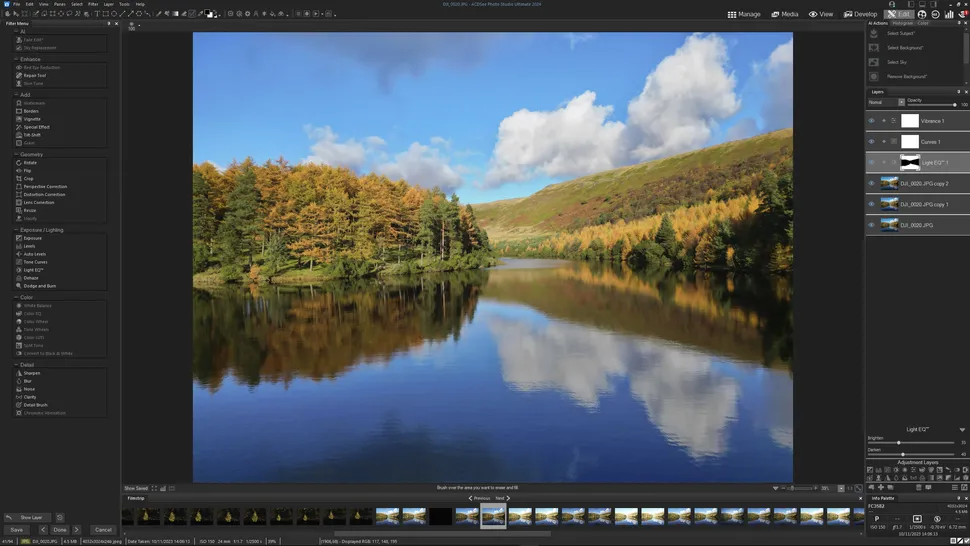Hide the Vibrance 1 layer
The height and width of the screenshot is (546, 970).
click(871, 120)
